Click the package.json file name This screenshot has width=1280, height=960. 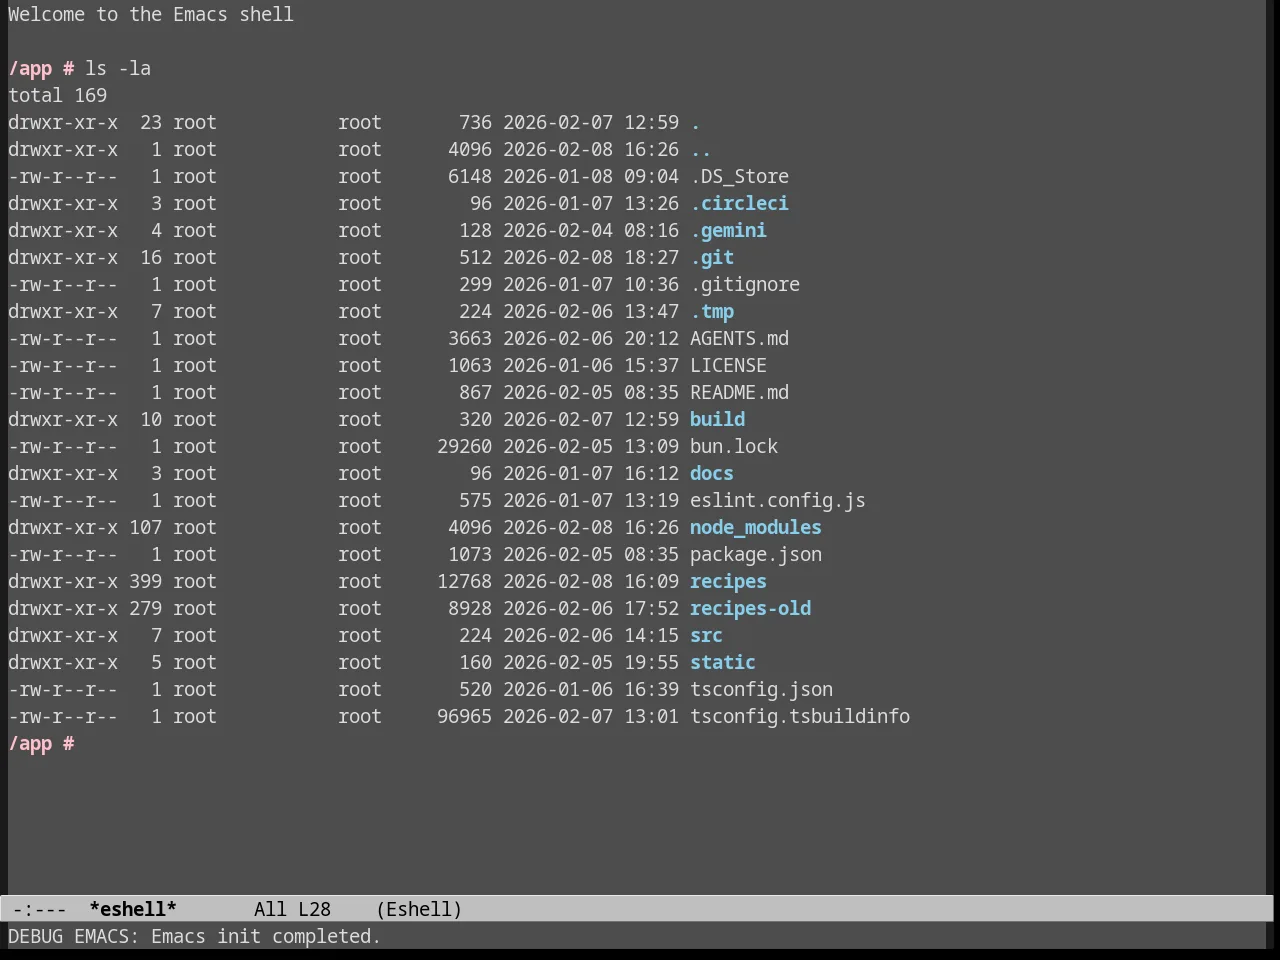tap(756, 554)
